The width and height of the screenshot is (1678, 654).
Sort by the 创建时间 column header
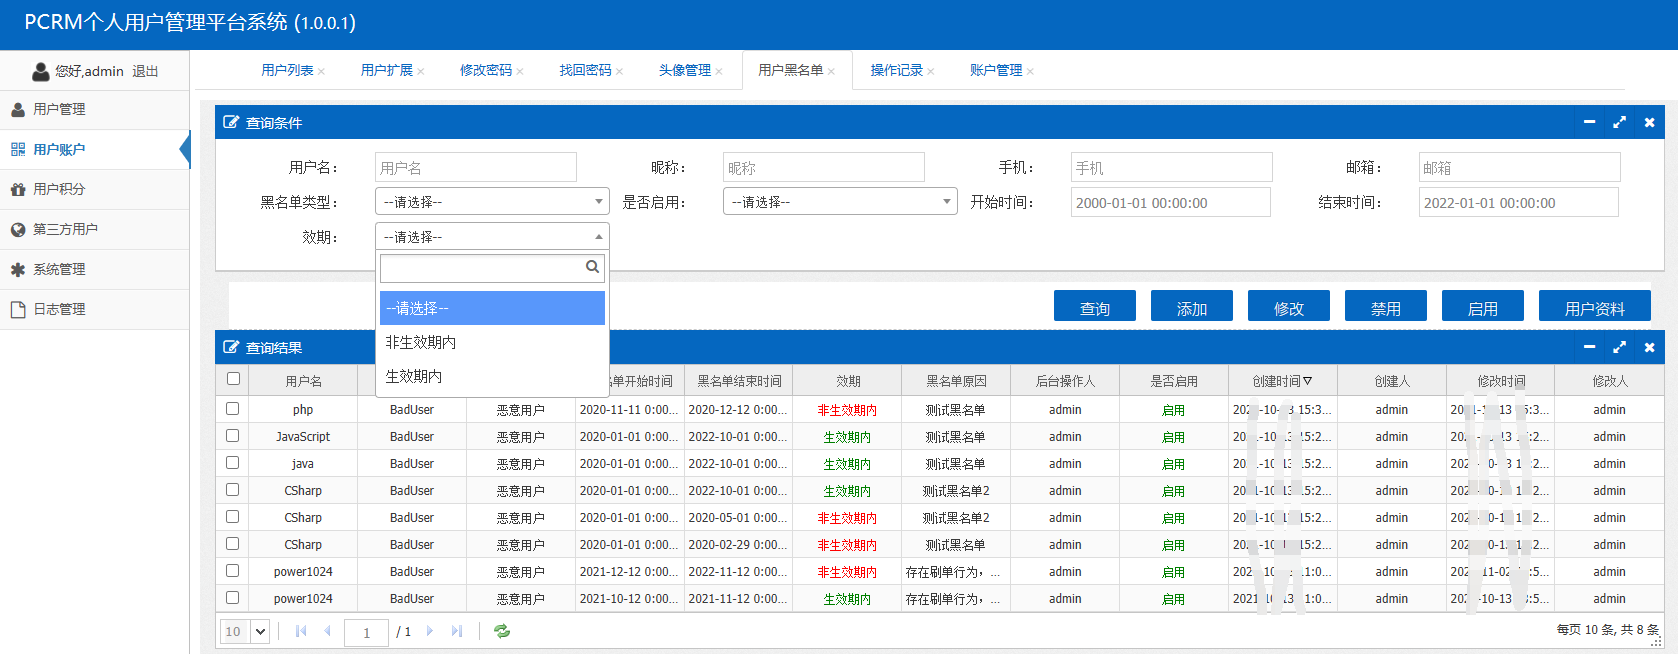[1281, 381]
